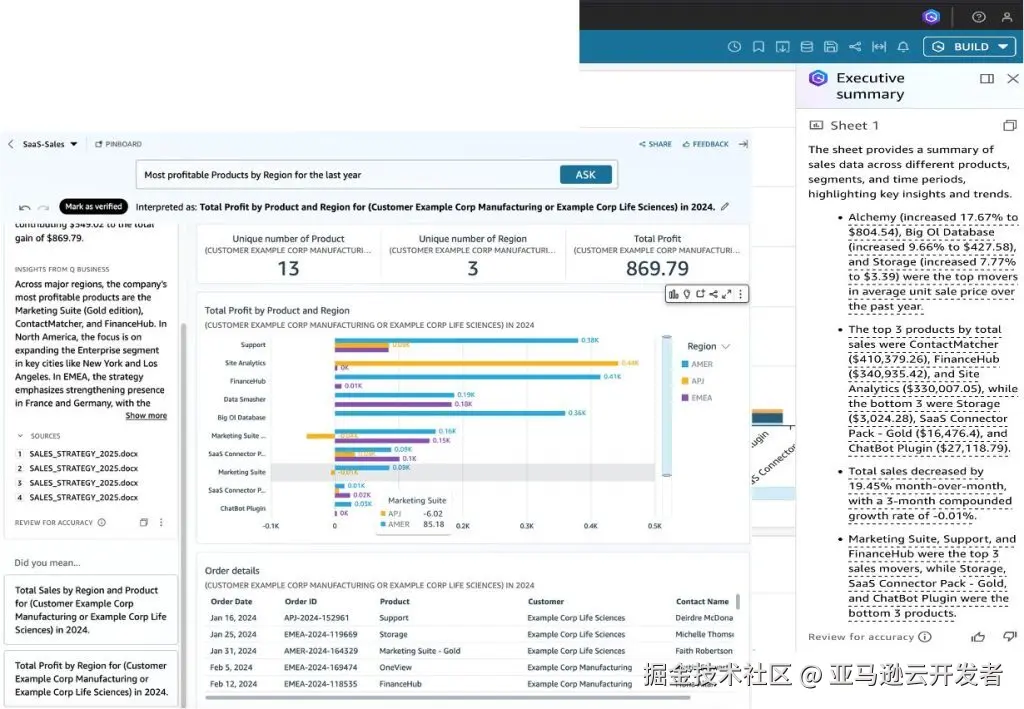The image size is (1024, 709).
Task: Click the share nodes icon in blue toolbar
Action: 855,46
